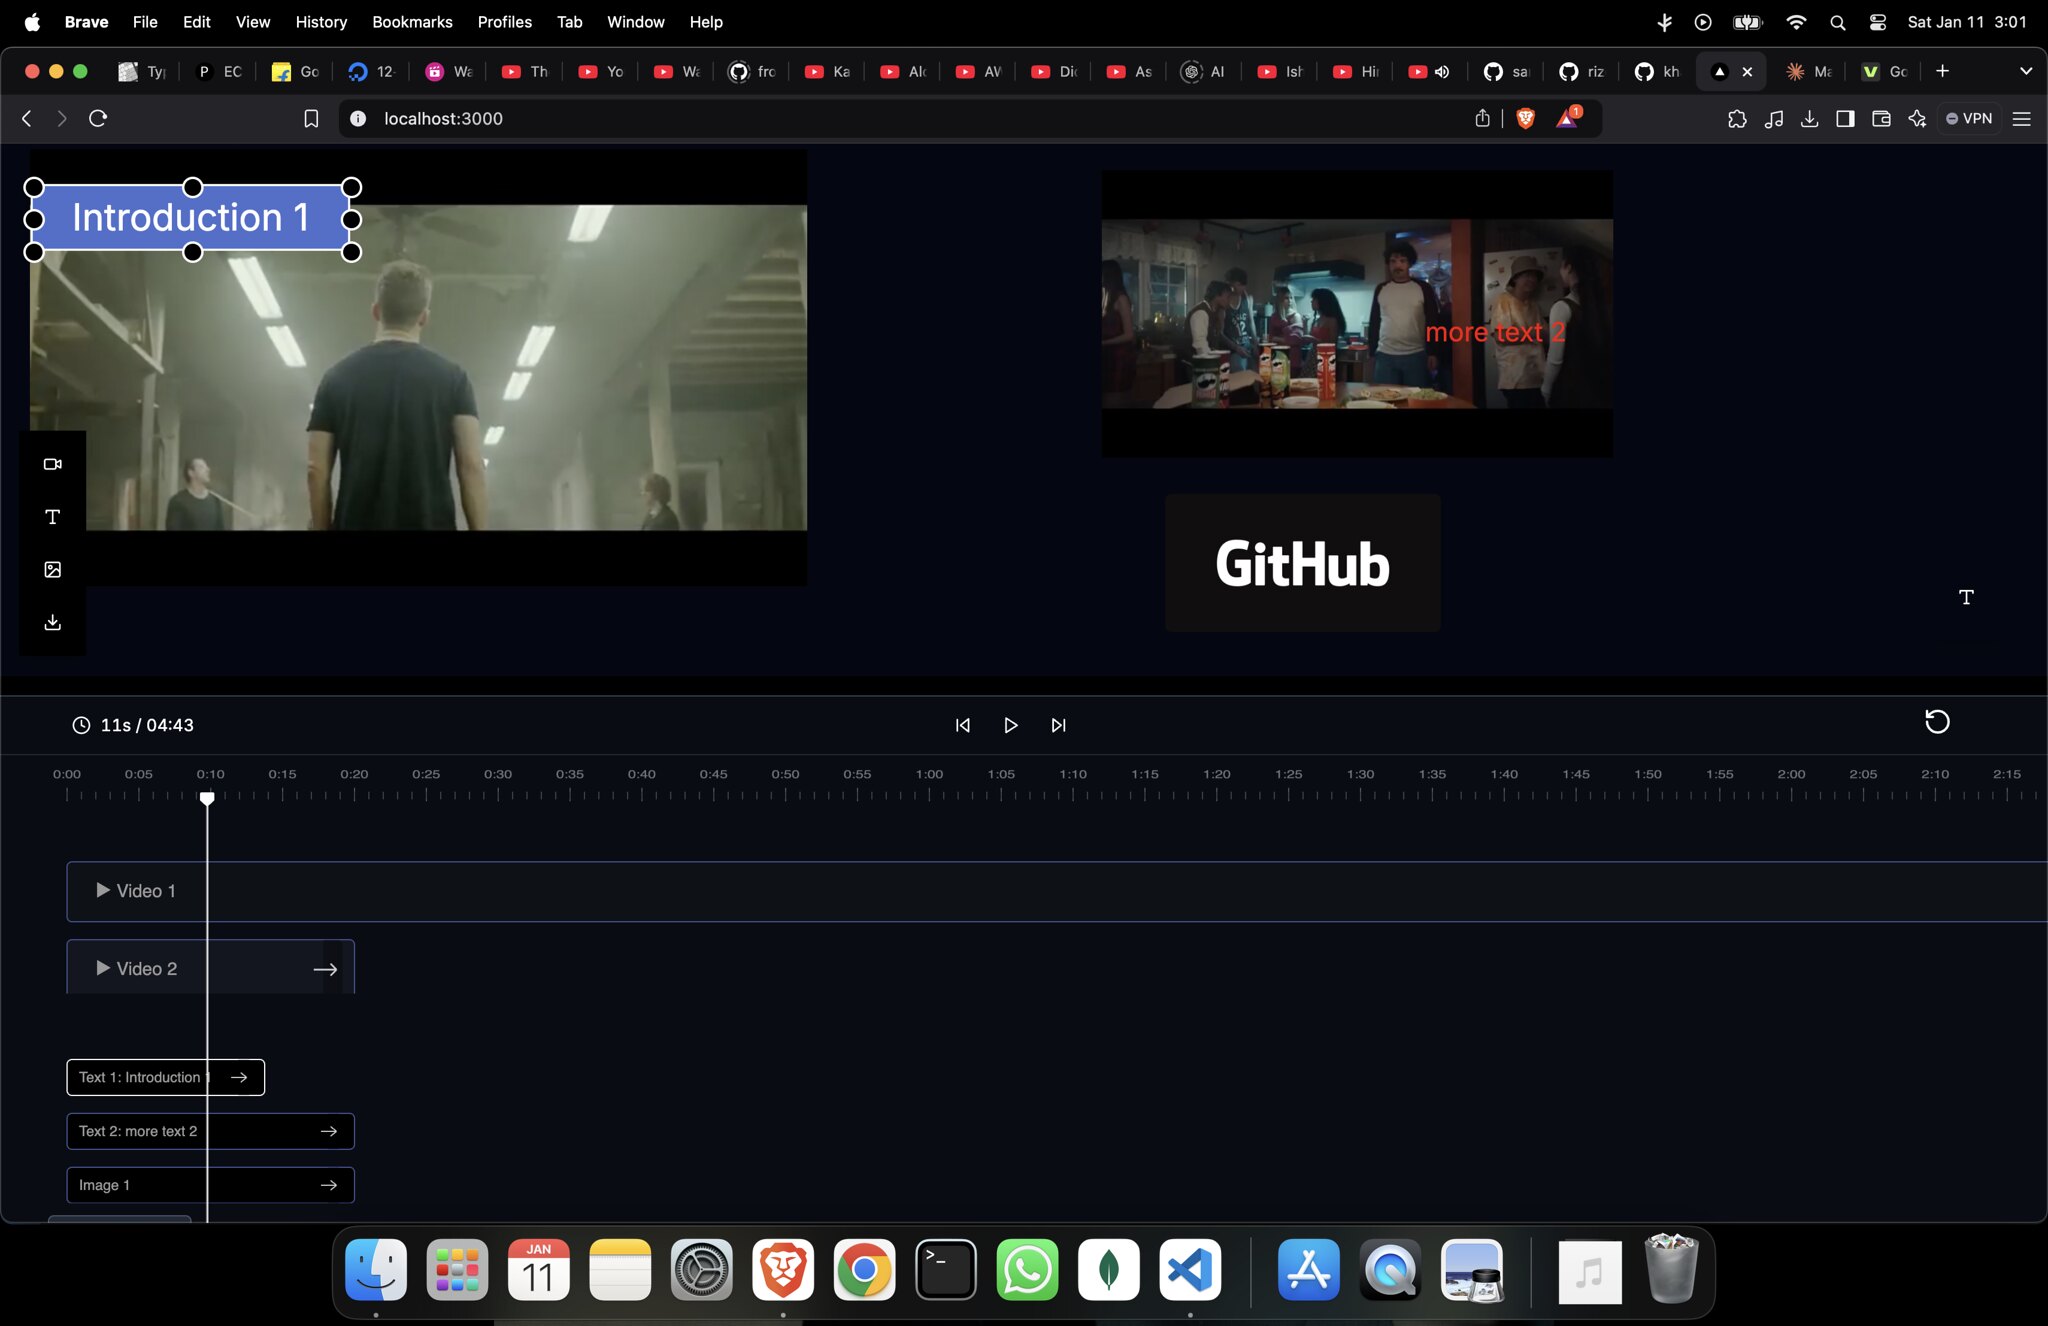
Task: Open the Leo AI sparkle icon
Action: [1917, 118]
